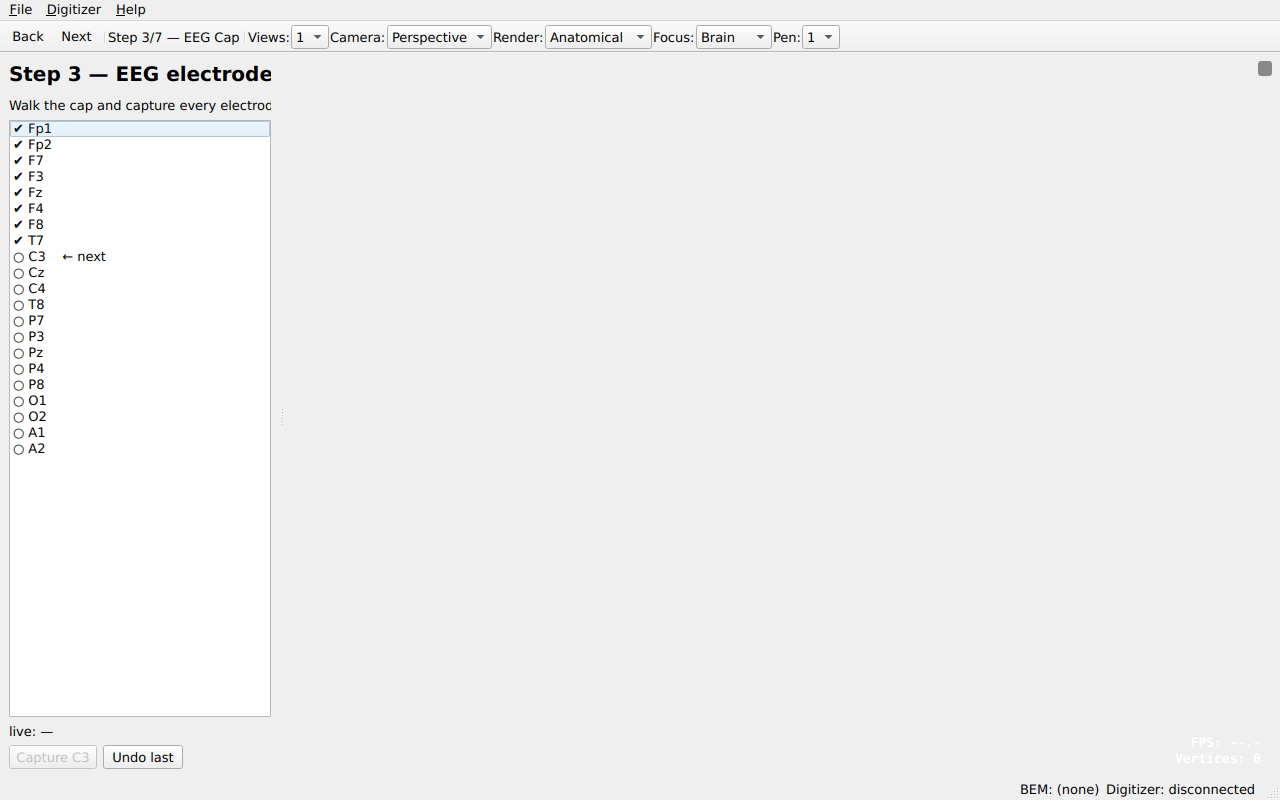Open the Views count dropdown
Image resolution: width=1280 pixels, height=800 pixels.
tap(310, 37)
